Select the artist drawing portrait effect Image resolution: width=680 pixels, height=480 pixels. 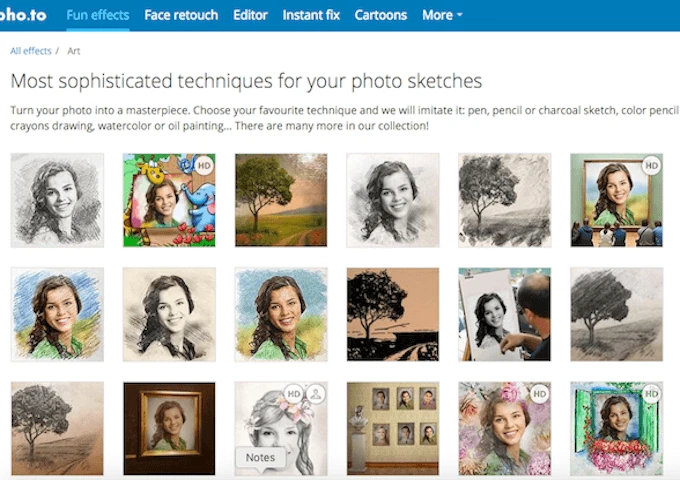[x=504, y=314]
